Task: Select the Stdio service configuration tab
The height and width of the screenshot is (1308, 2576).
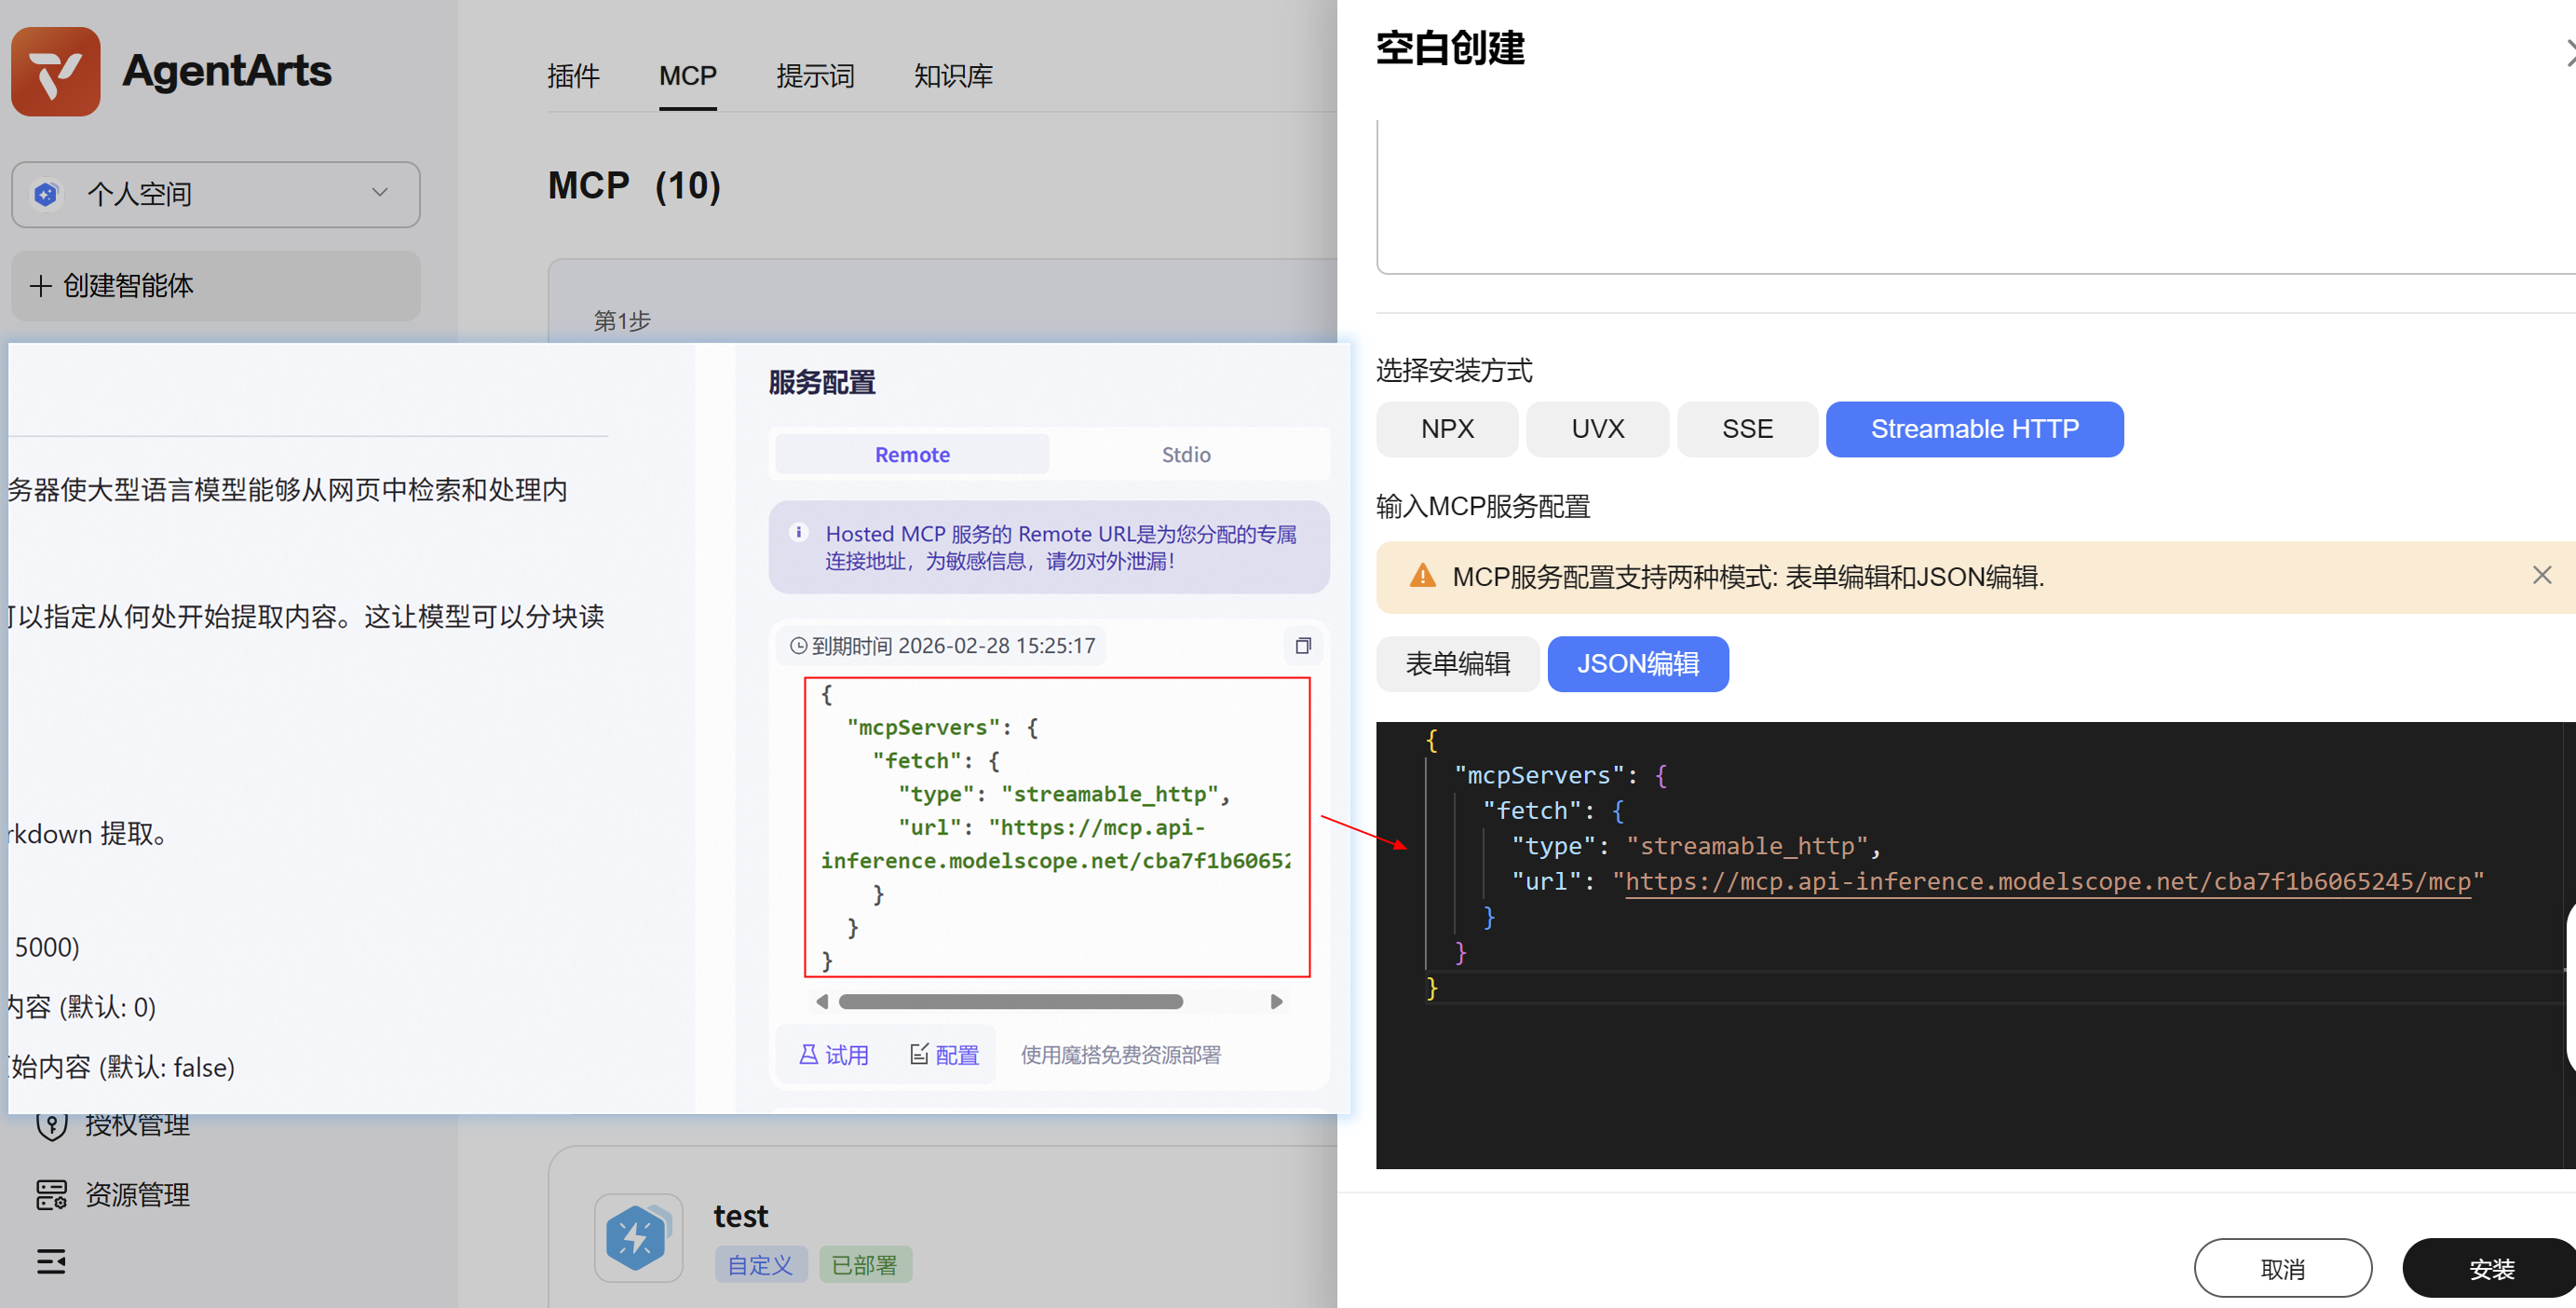Action: coord(1186,454)
